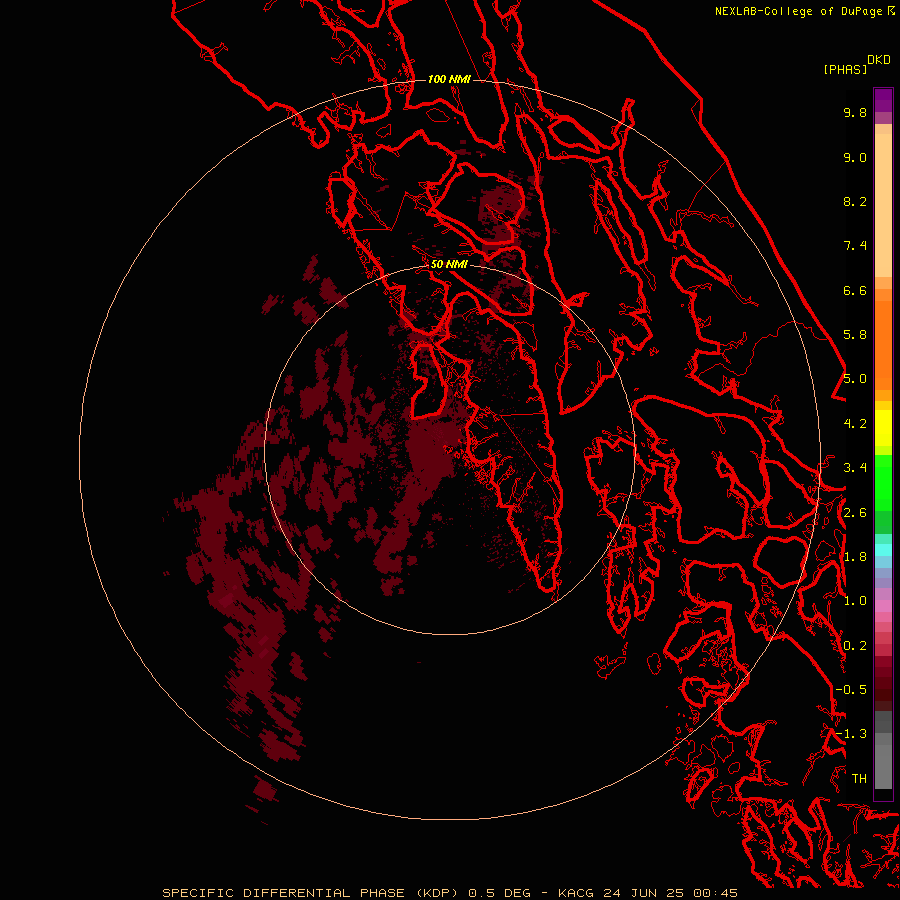This screenshot has width=900, height=900.
Task: Click the 1.0 value on the color scale
Action: tap(855, 601)
